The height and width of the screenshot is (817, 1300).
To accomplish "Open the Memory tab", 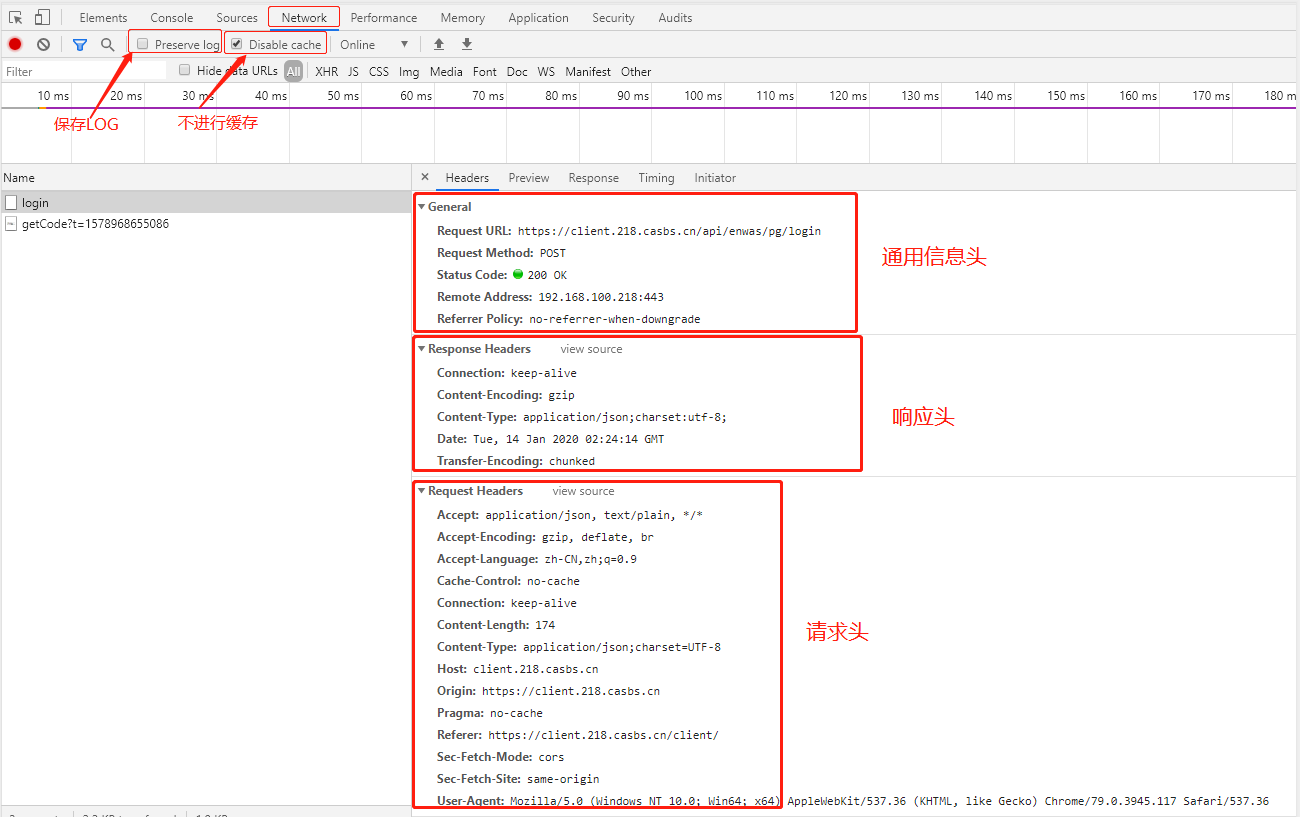I will (463, 17).
